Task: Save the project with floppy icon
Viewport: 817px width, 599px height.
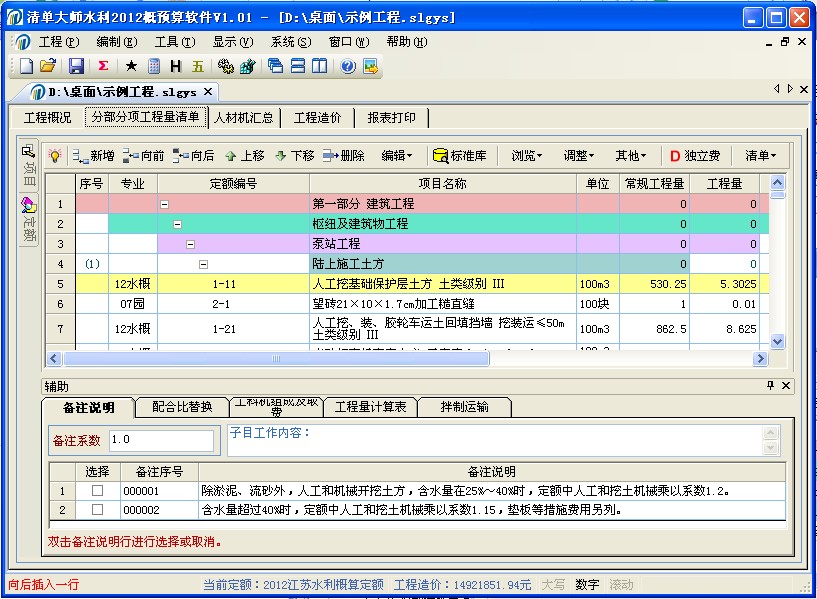Action: point(76,66)
